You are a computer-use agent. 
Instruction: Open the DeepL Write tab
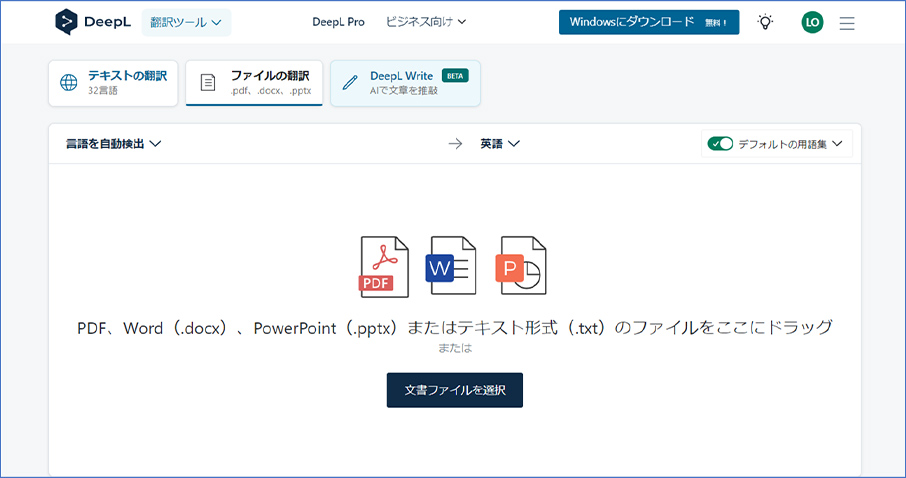coord(405,83)
